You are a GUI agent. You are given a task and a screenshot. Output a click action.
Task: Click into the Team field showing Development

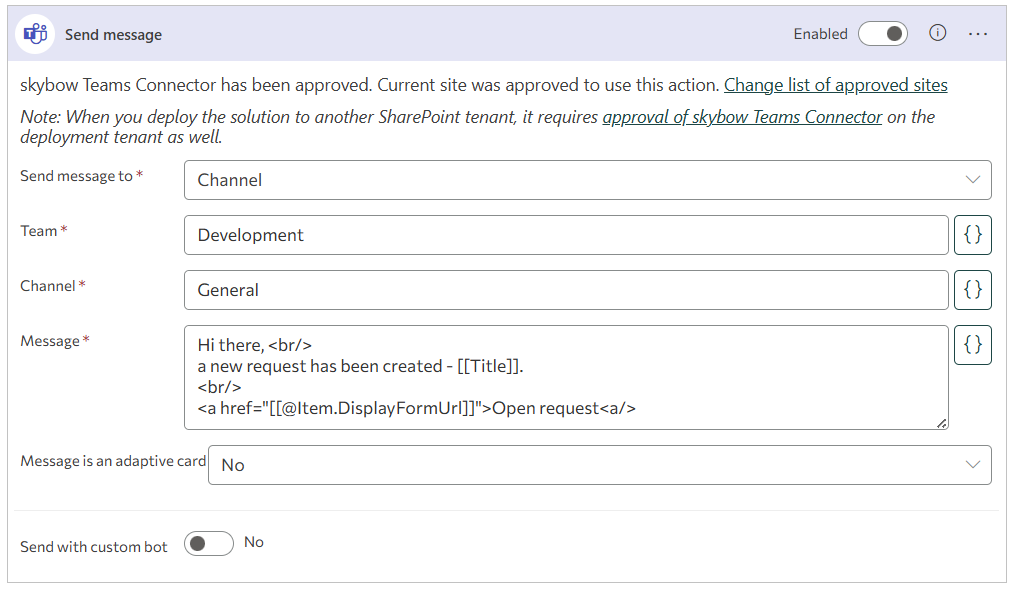[565, 235]
